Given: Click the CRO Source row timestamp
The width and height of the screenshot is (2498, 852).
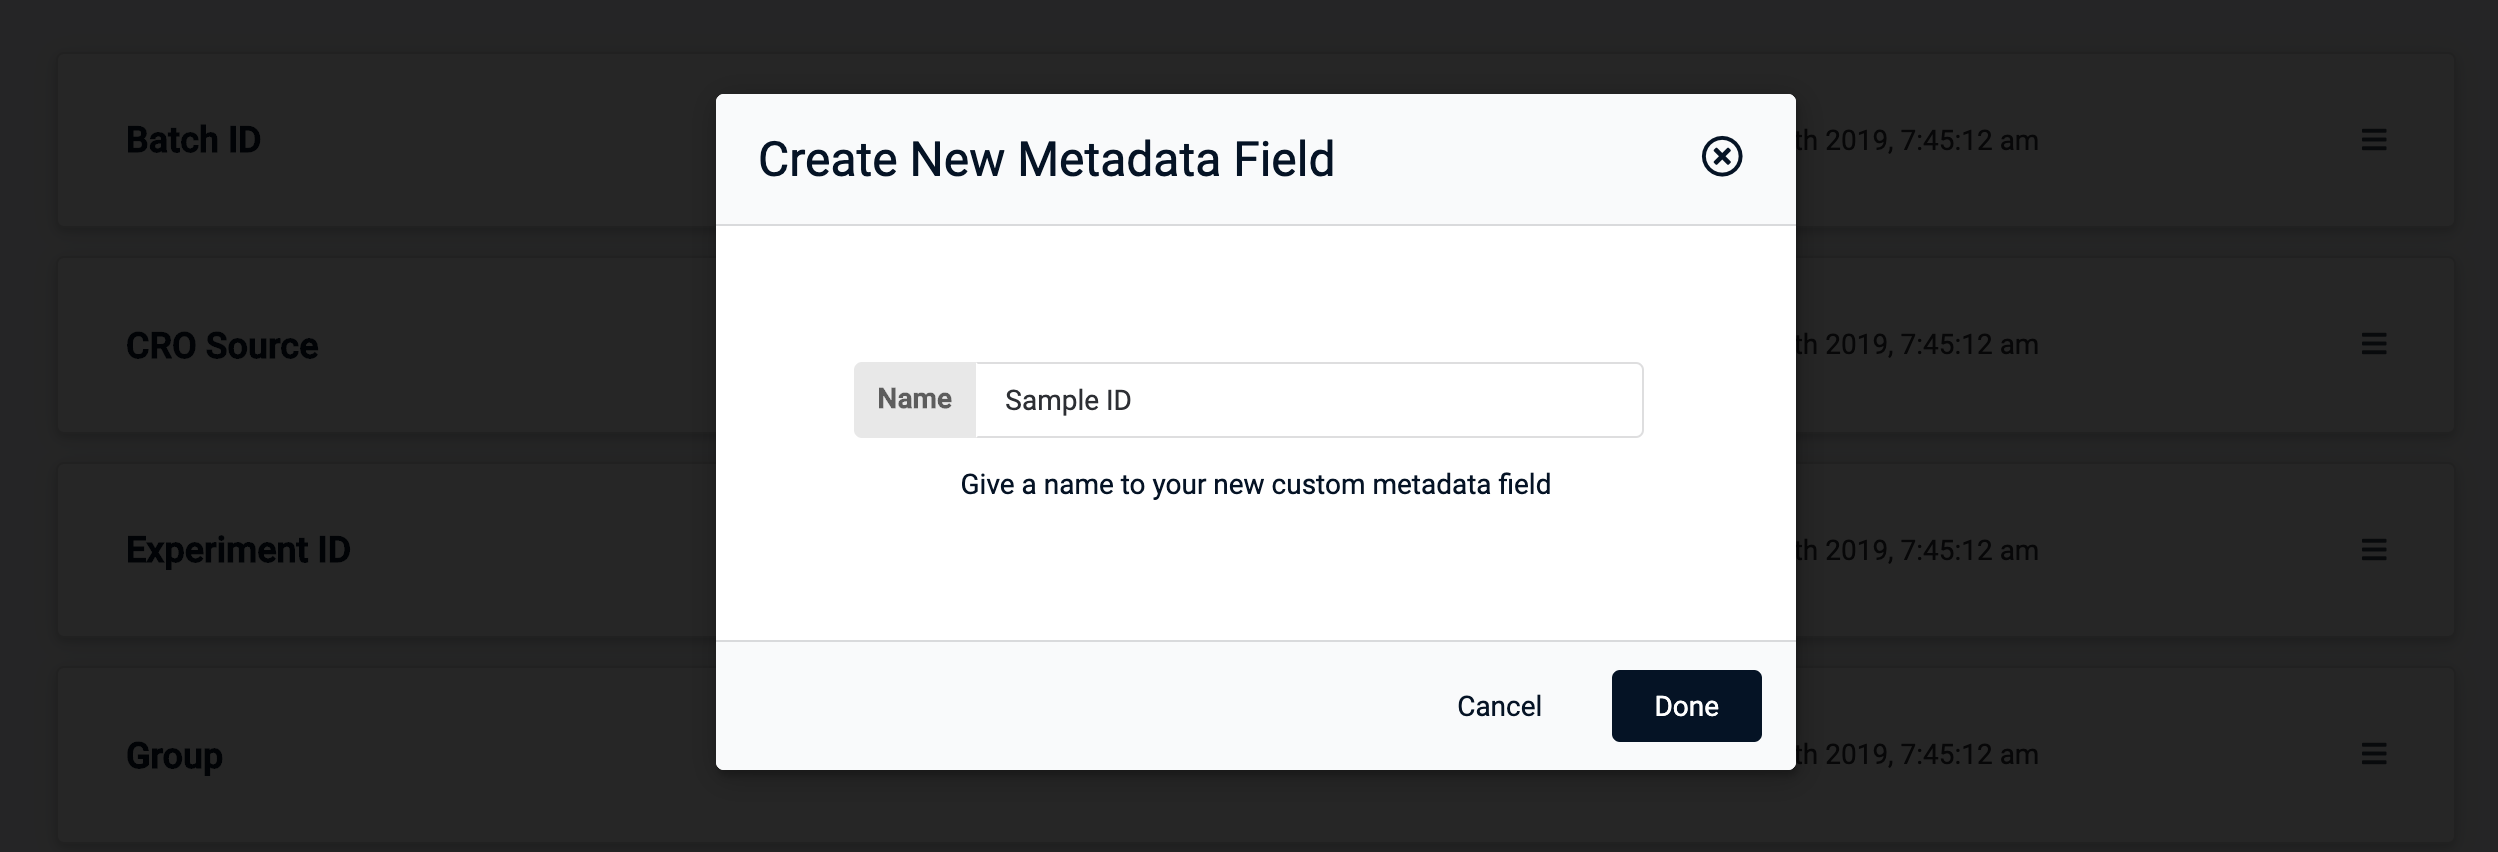Looking at the screenshot, I should coord(1918,344).
